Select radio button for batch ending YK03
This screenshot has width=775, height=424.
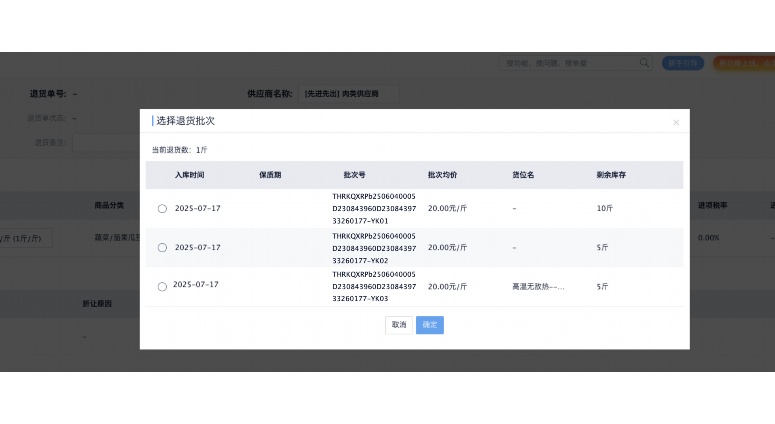click(162, 287)
